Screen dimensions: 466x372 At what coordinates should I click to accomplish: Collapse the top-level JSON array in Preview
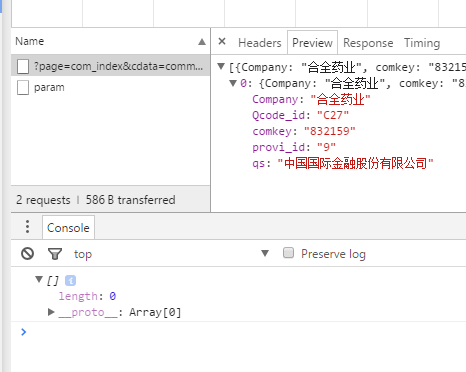[221, 66]
